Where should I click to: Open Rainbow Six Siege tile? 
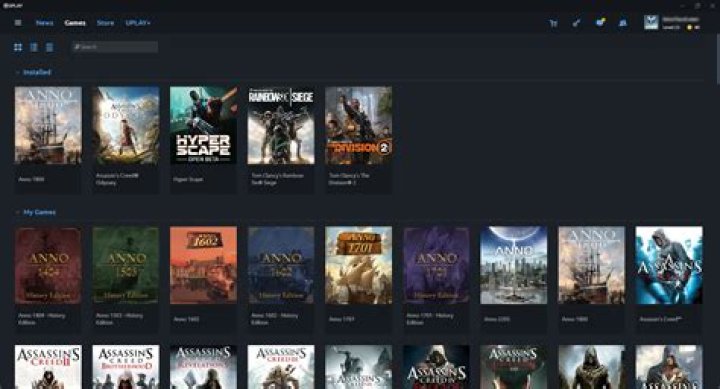281,140
